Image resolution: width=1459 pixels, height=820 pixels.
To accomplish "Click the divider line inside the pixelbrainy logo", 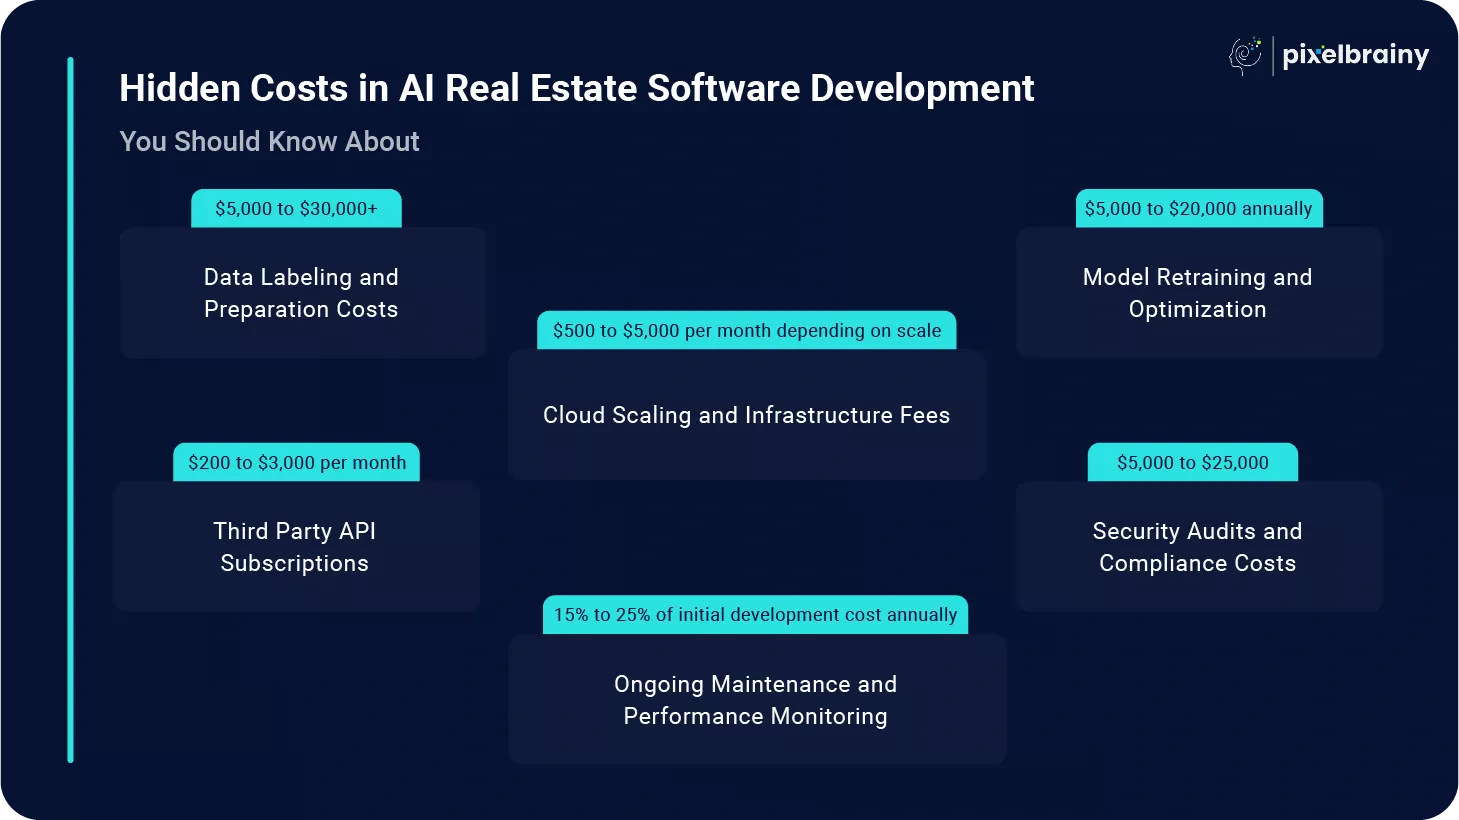I will pos(1273,56).
